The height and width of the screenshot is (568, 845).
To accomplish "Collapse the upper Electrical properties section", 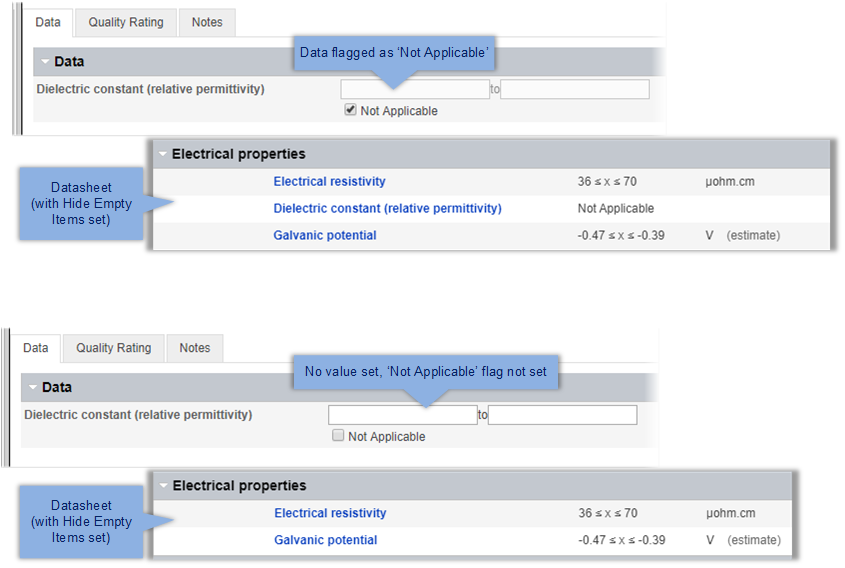I will [162, 154].
